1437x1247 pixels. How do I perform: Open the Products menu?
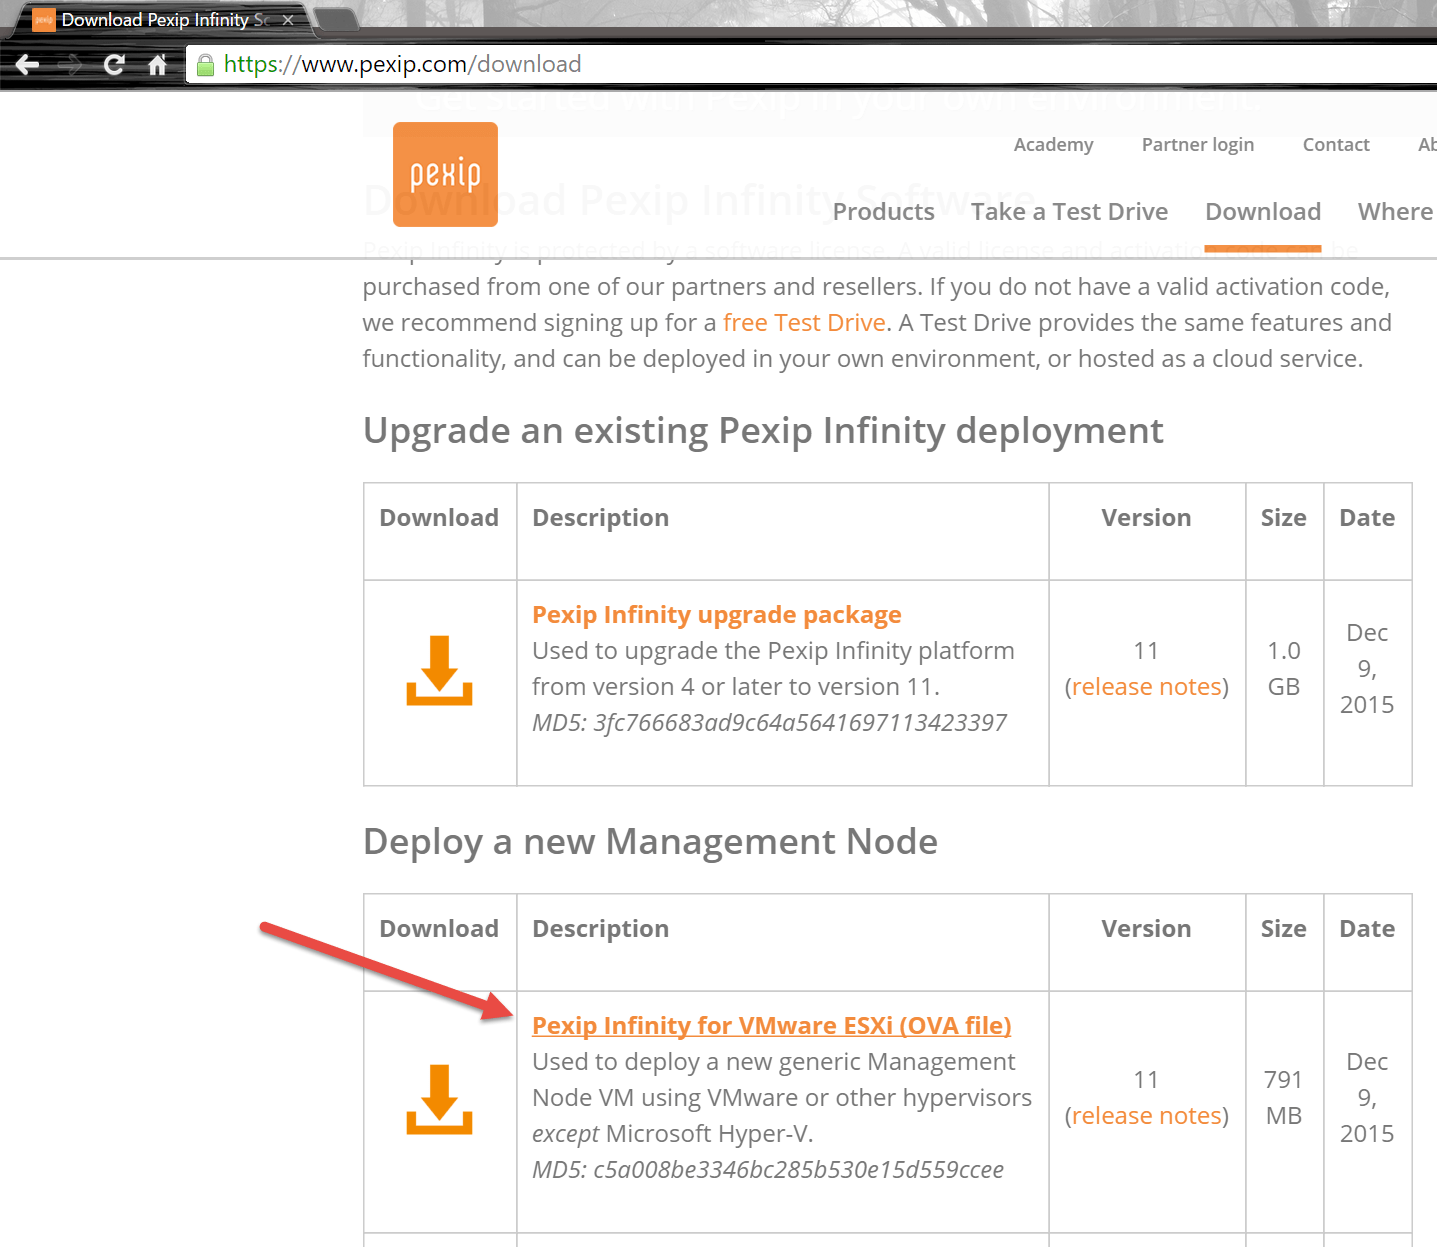pos(883,212)
